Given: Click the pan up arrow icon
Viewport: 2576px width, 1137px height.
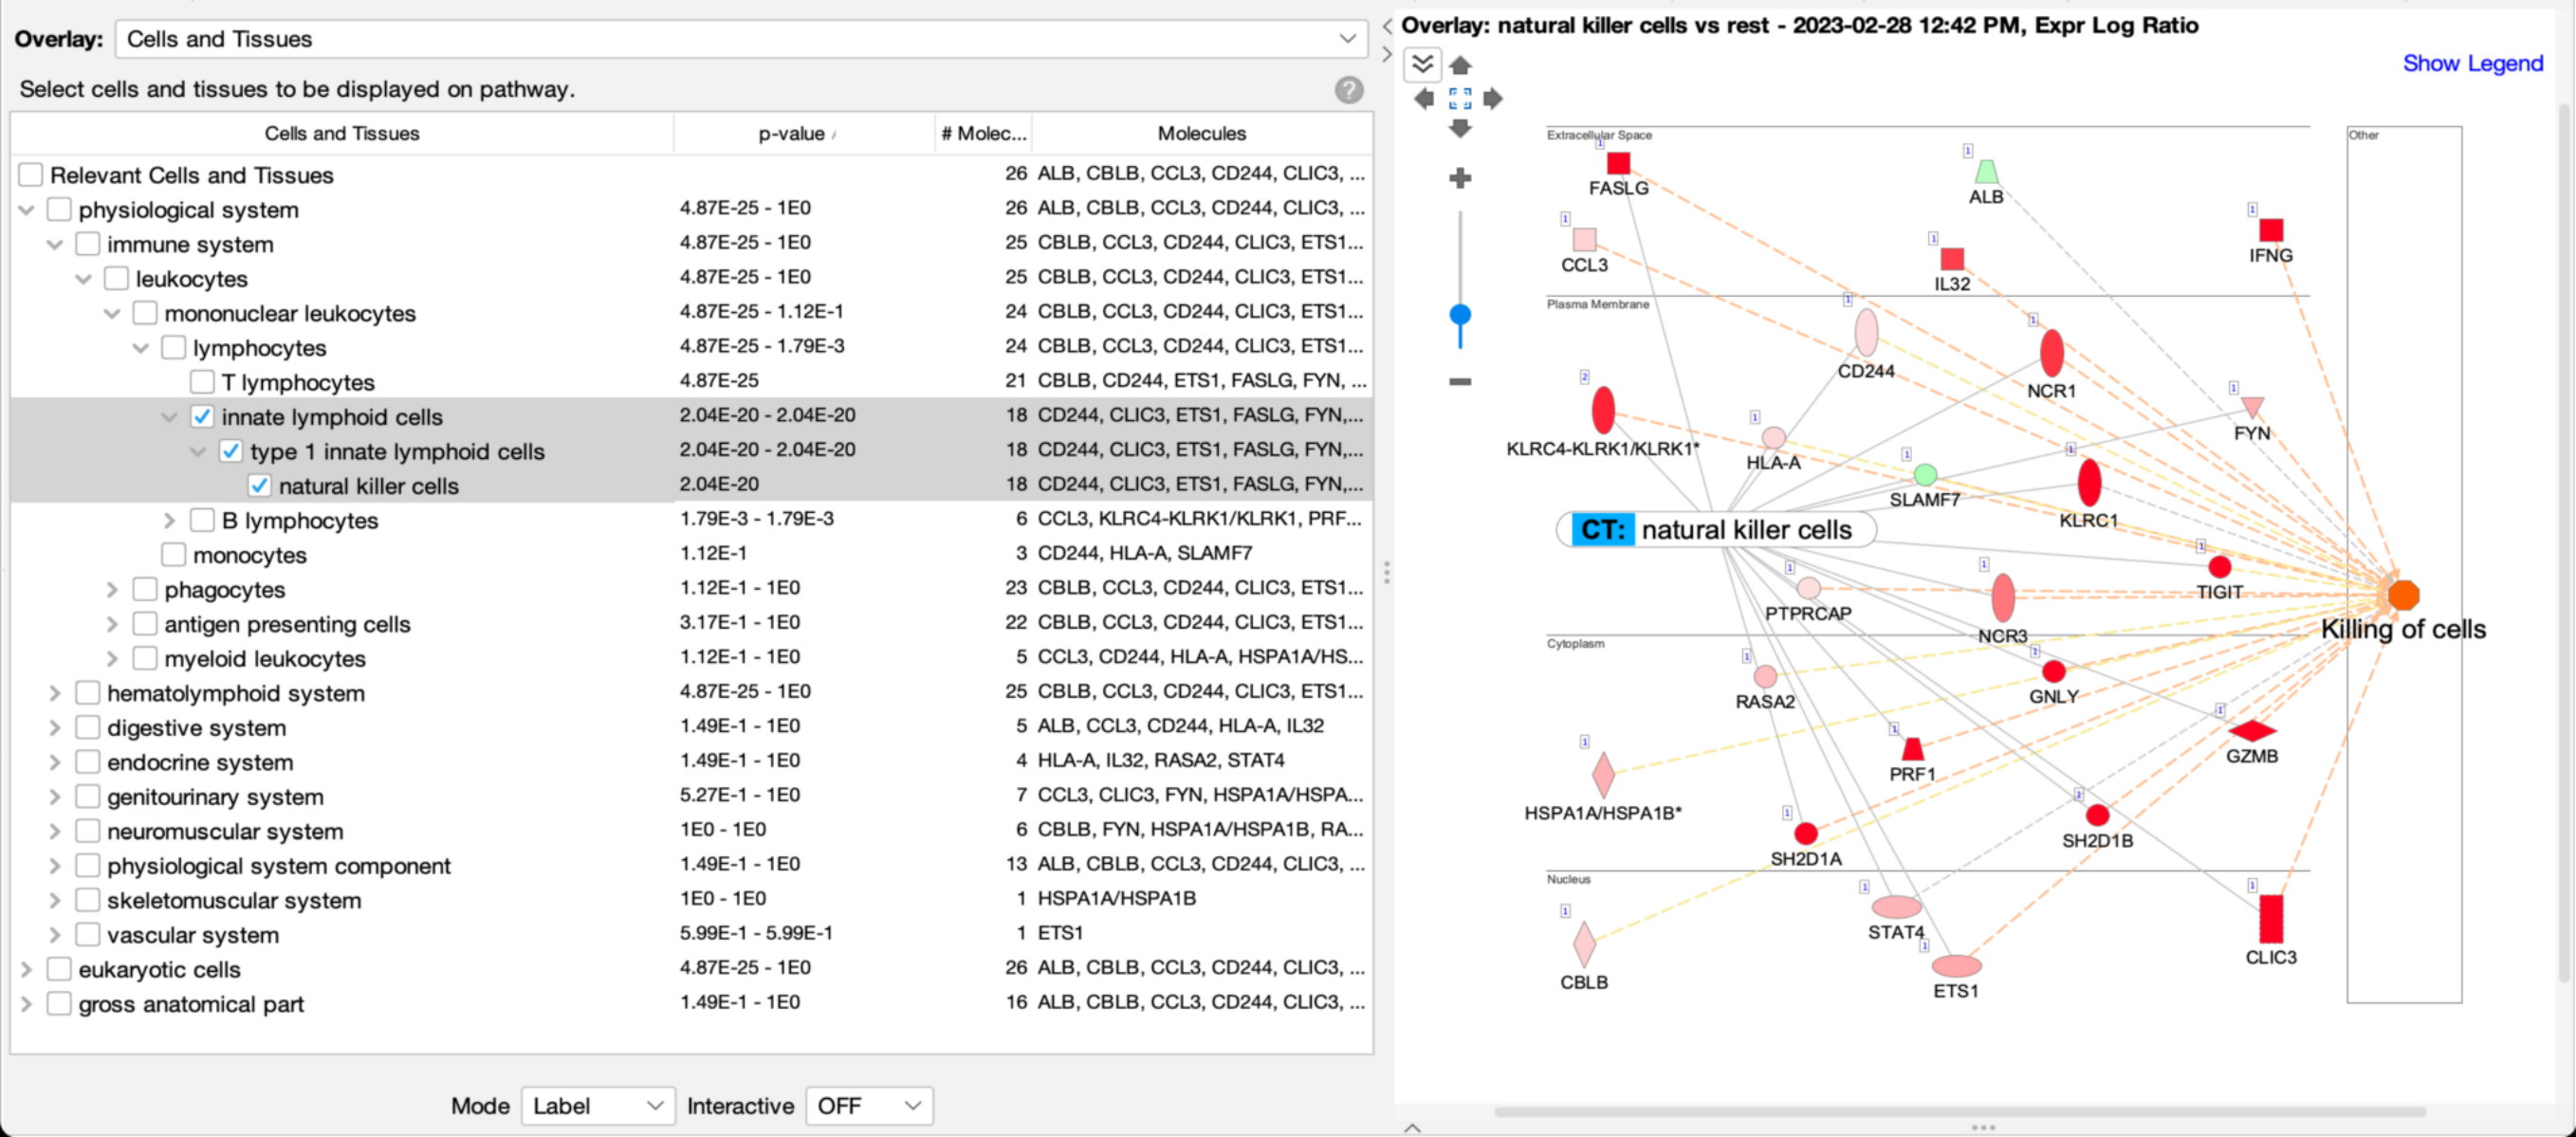Looking at the screenshot, I should (x=1460, y=66).
